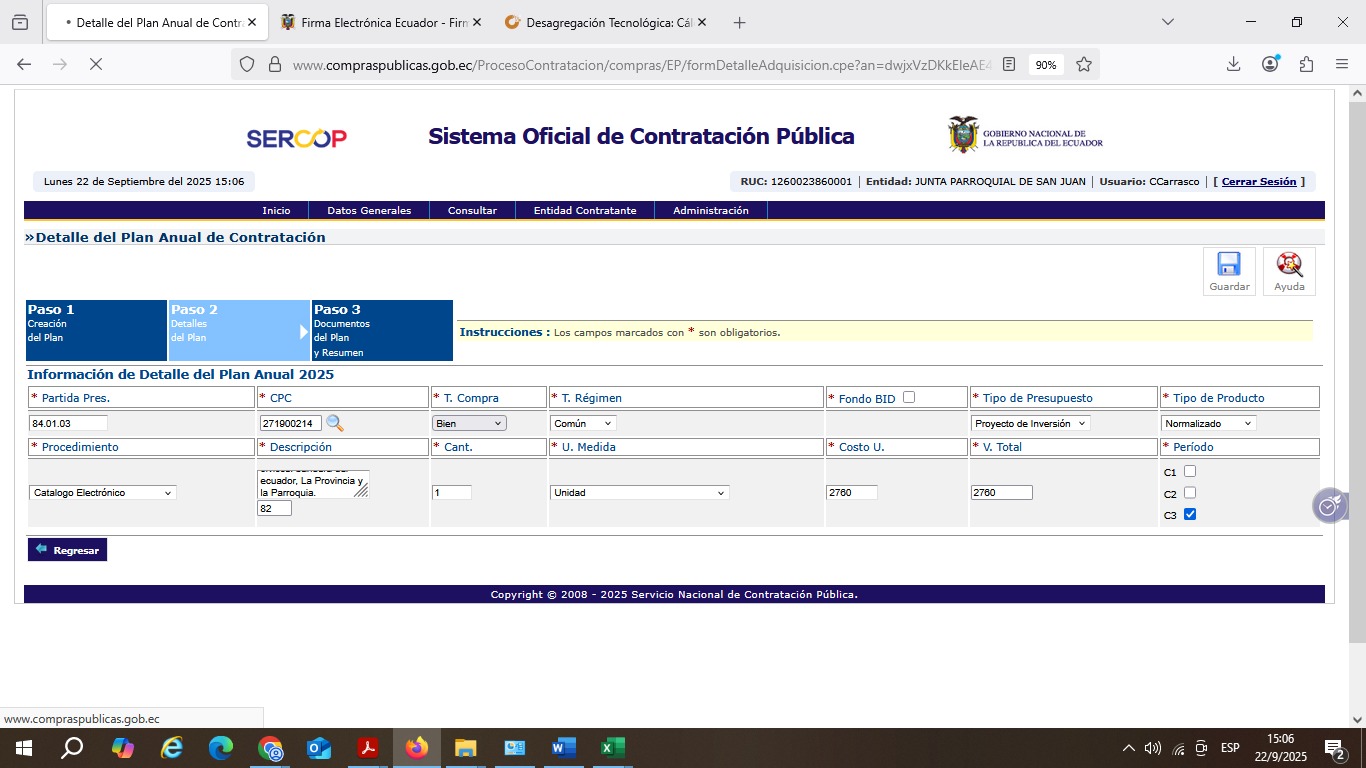This screenshot has height=768, width=1366.
Task: Open Excel from the taskbar
Action: 612,748
